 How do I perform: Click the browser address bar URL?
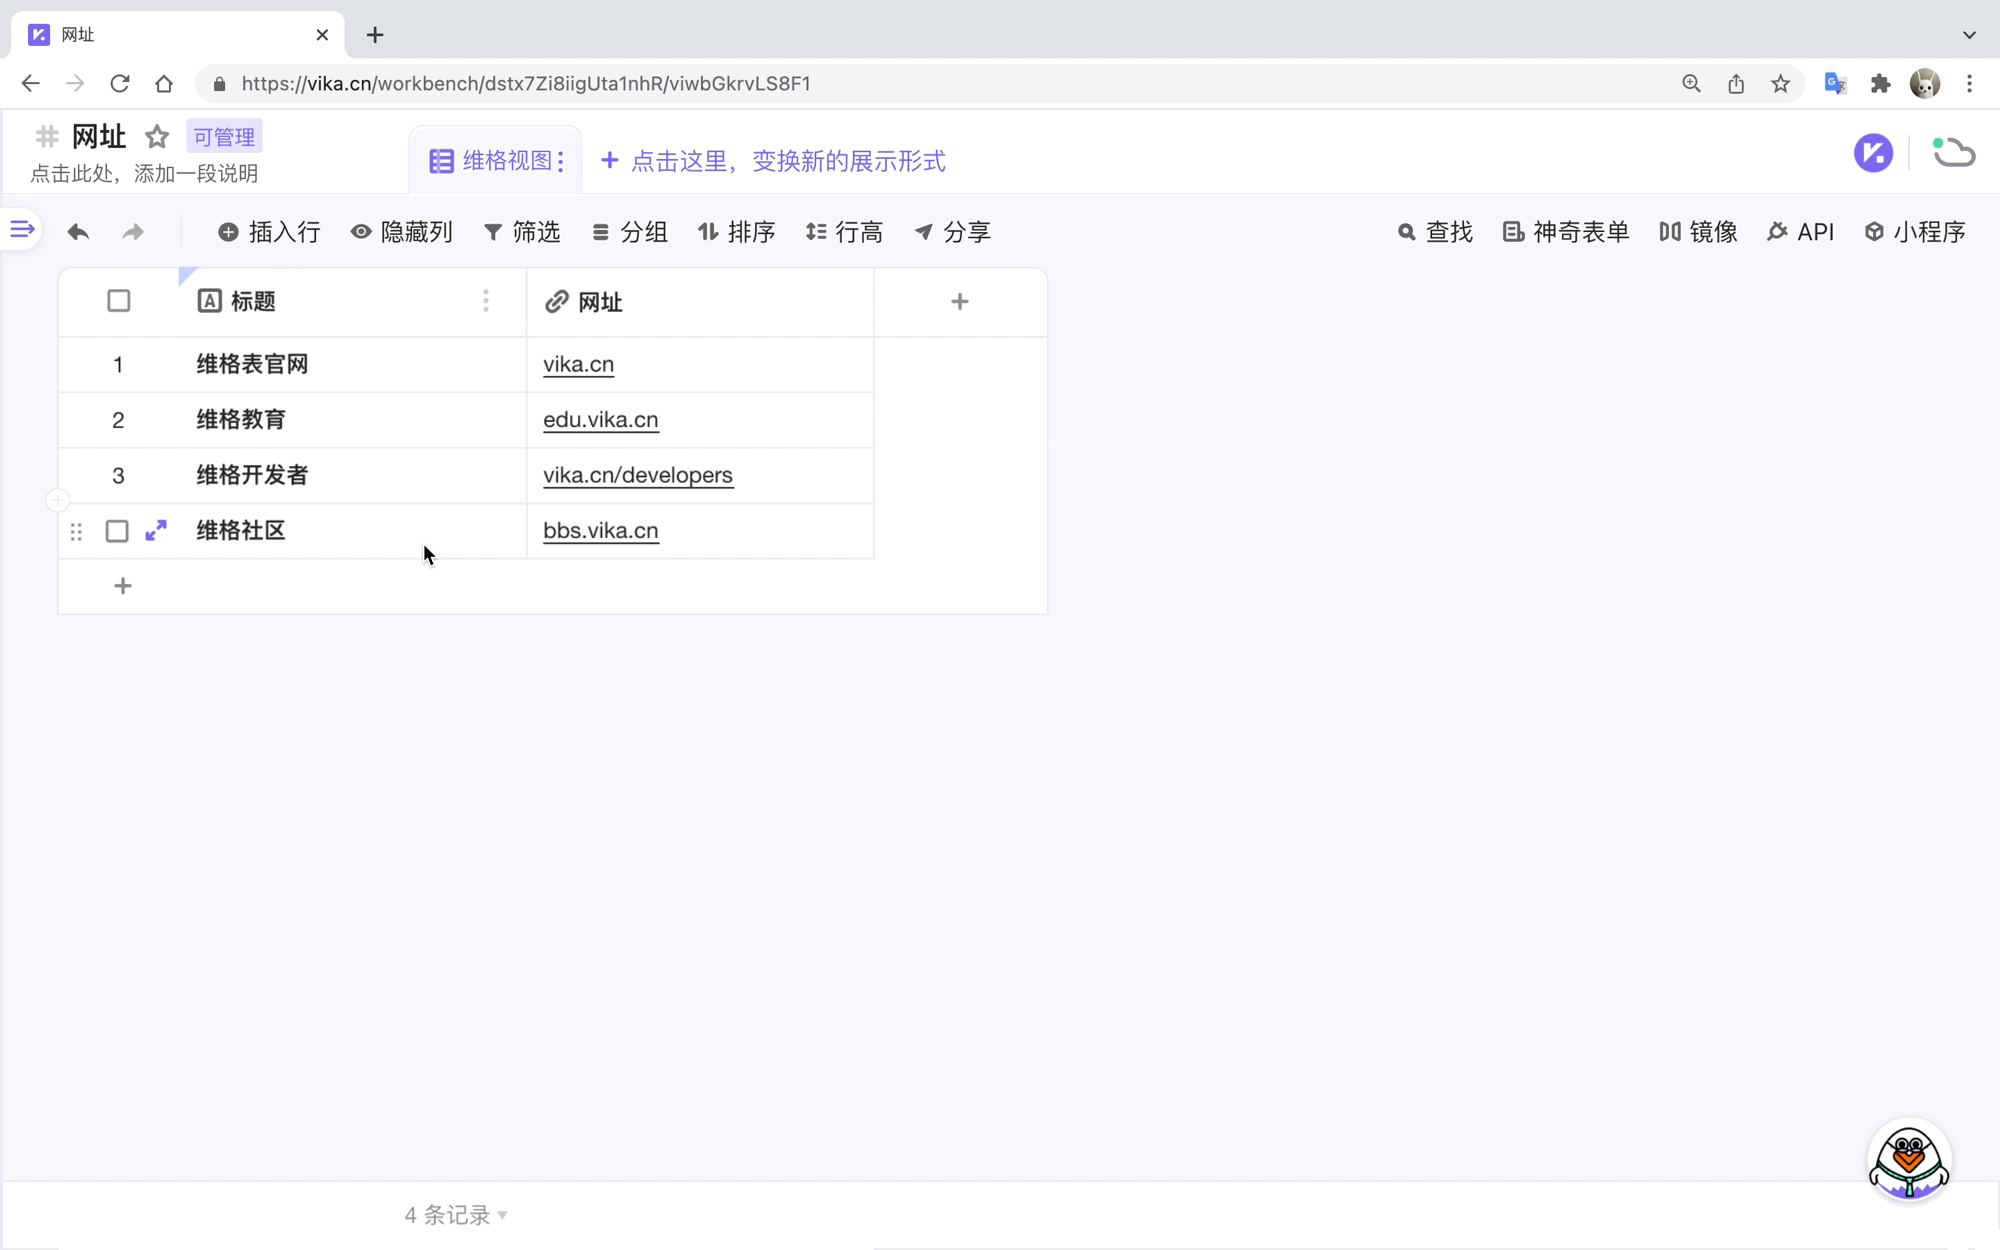(526, 84)
